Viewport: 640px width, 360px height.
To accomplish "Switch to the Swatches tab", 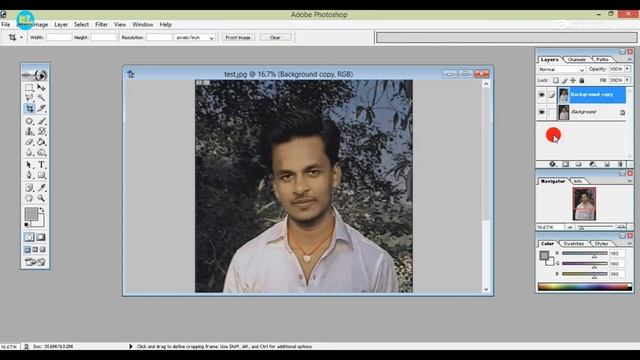I will (573, 244).
